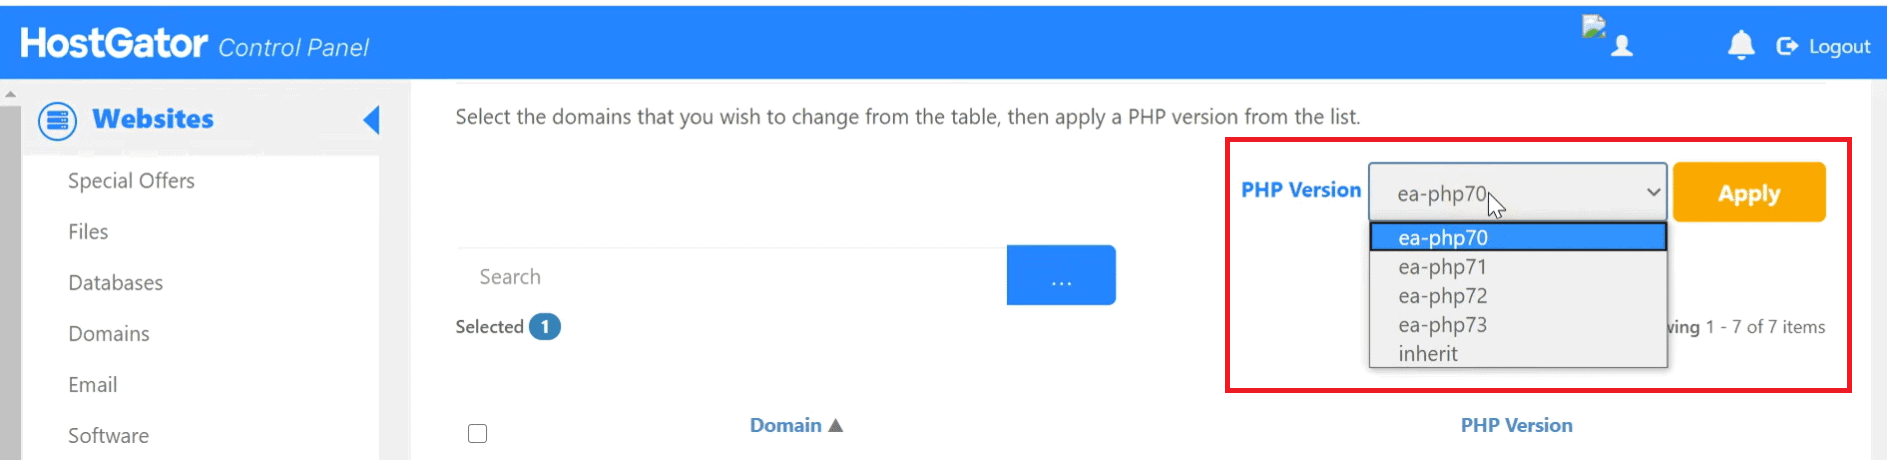Open the PHP Version dropdown
The image size is (1887, 460).
(x=1516, y=193)
